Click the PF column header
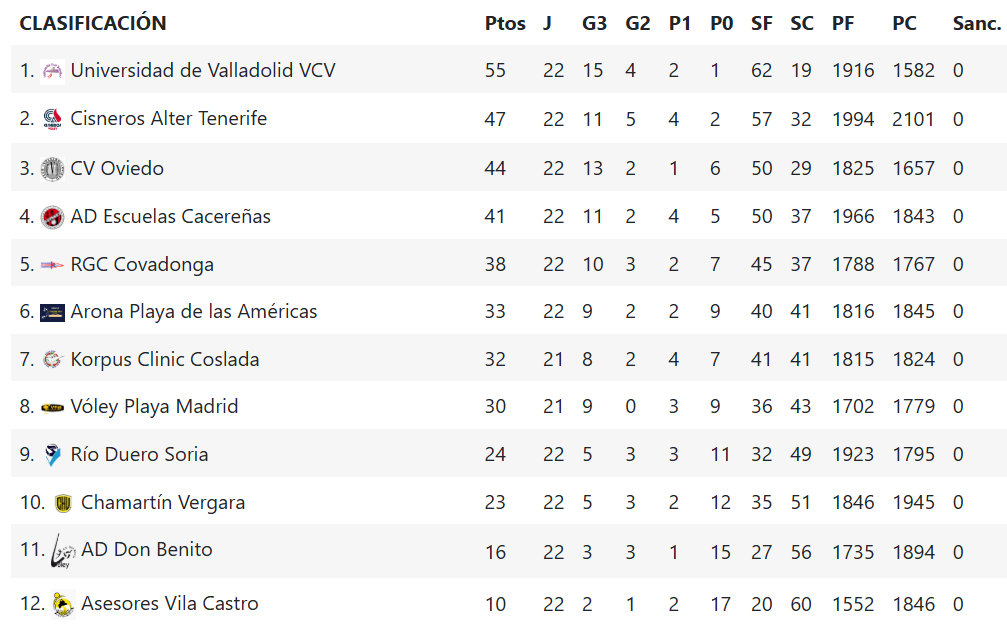The width and height of the screenshot is (1007, 639). click(x=843, y=23)
